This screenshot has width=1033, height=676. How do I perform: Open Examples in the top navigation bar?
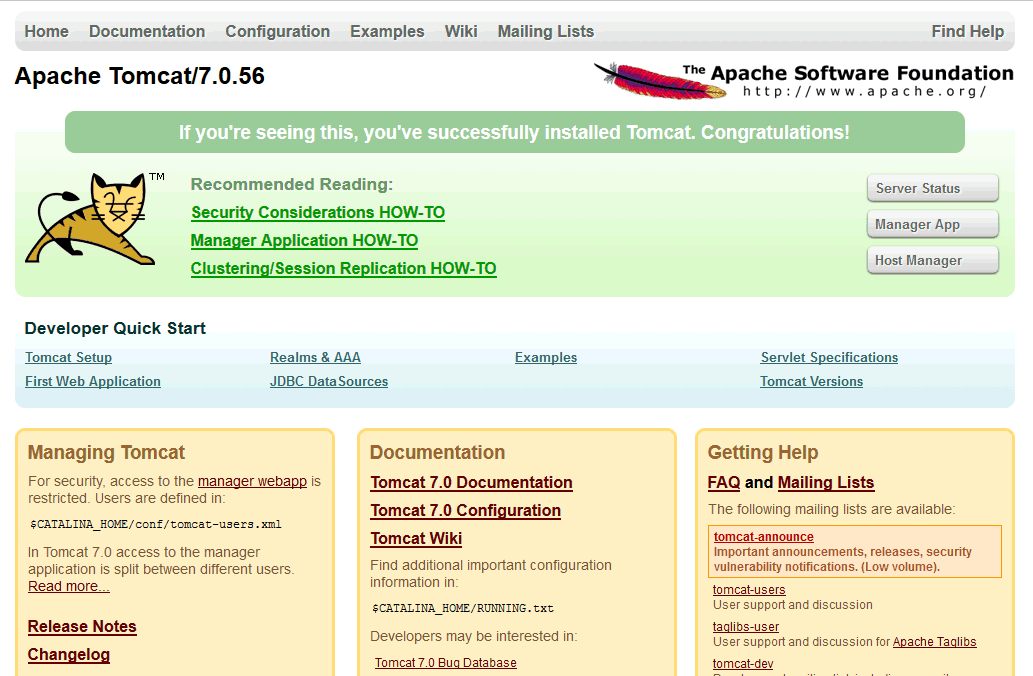[387, 31]
